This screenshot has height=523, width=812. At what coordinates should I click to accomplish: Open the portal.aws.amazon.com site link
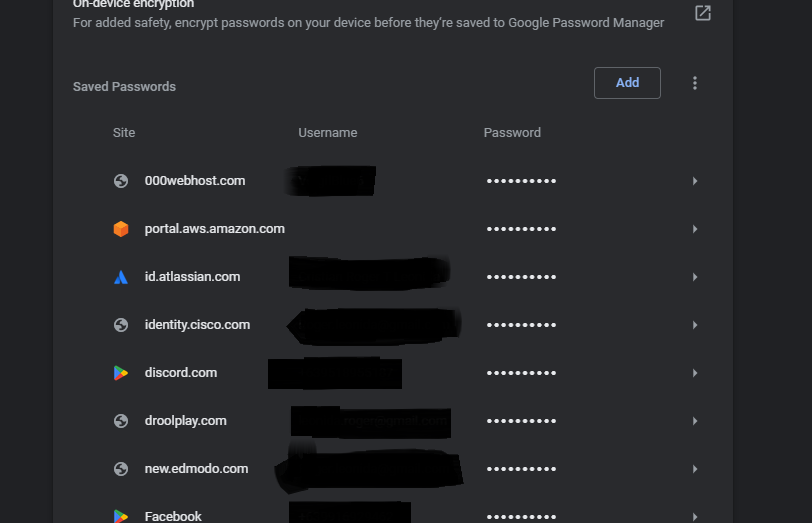point(214,229)
